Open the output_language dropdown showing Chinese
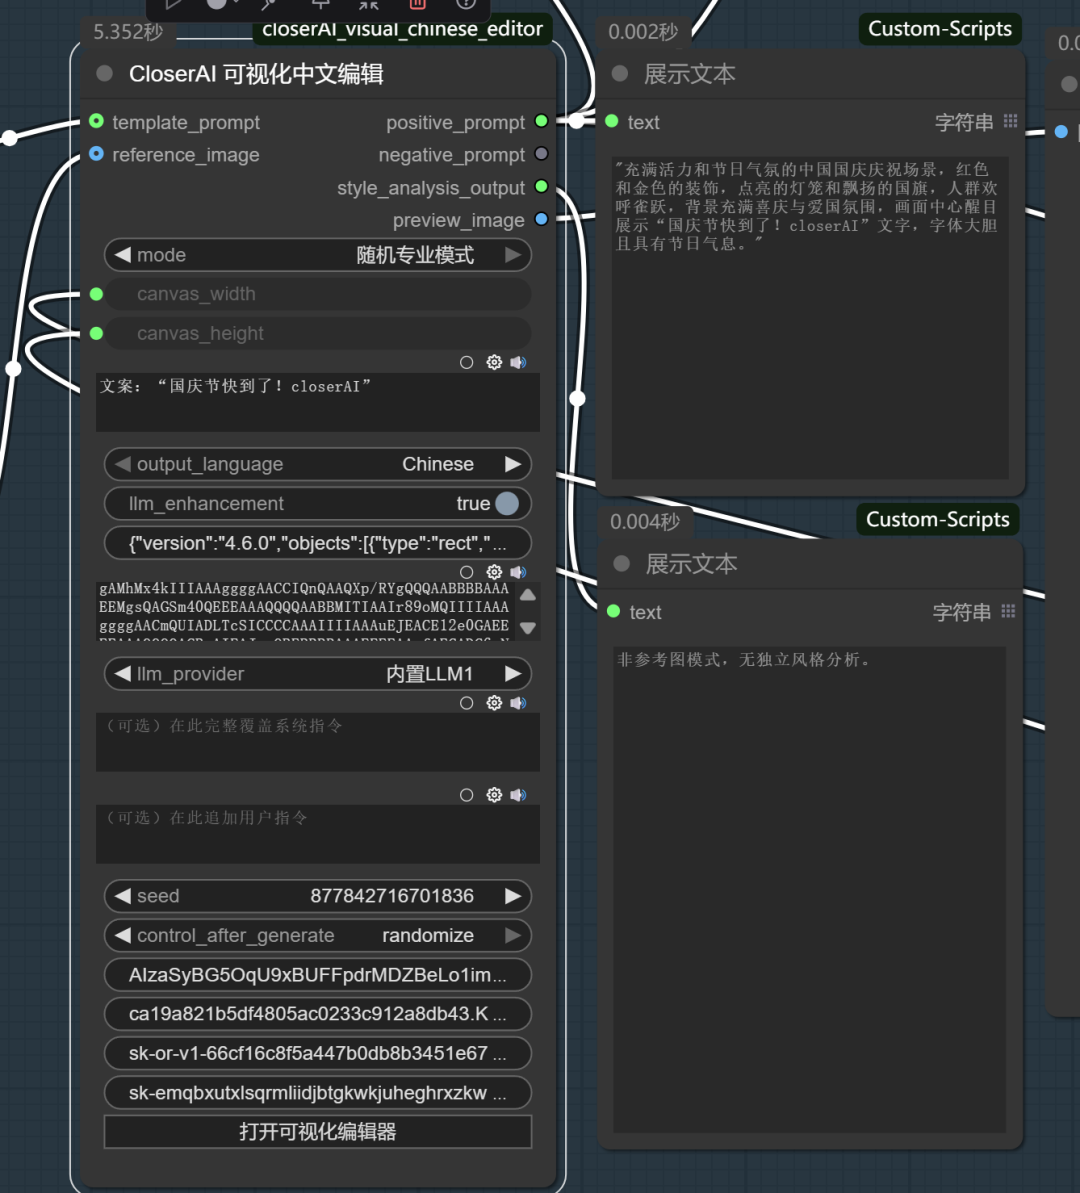Screen dimensions: 1080x1193 point(317,464)
